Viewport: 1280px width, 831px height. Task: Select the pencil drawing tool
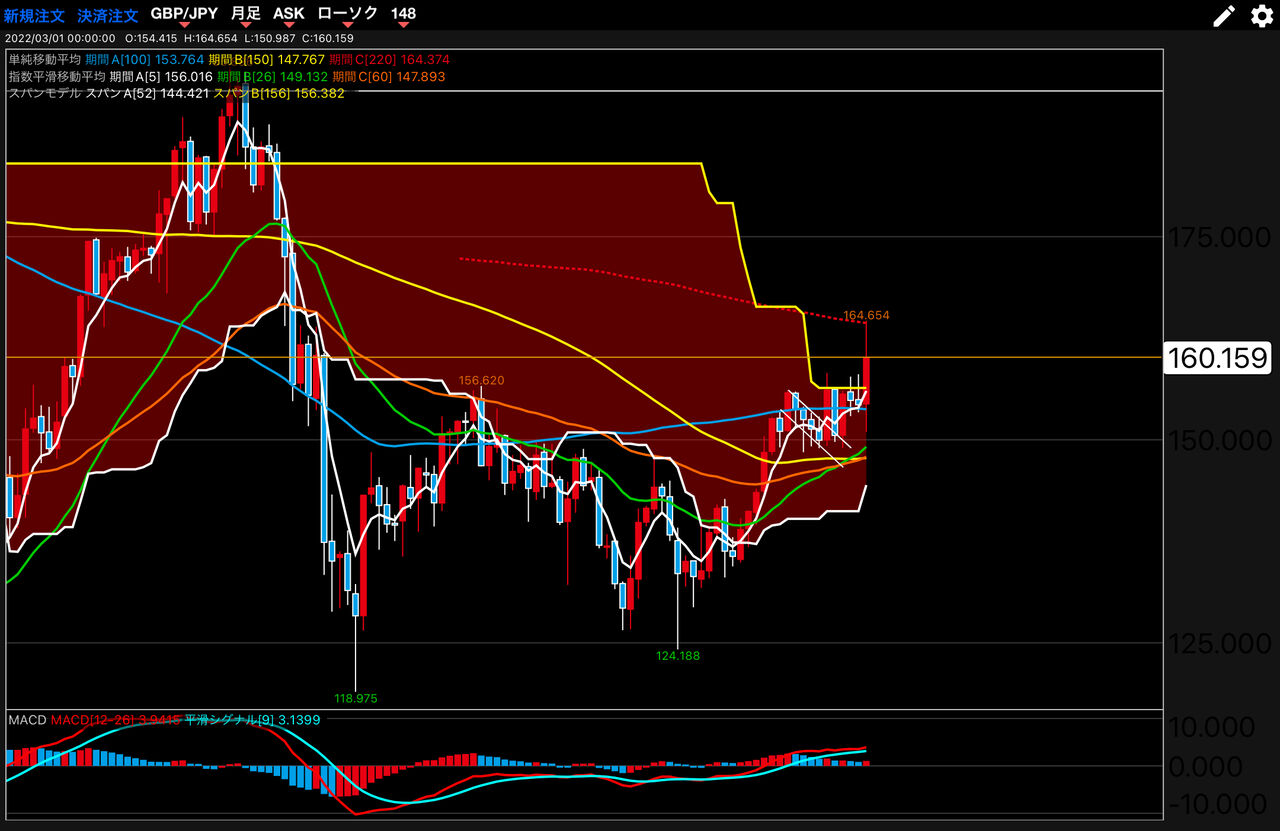[1224, 15]
